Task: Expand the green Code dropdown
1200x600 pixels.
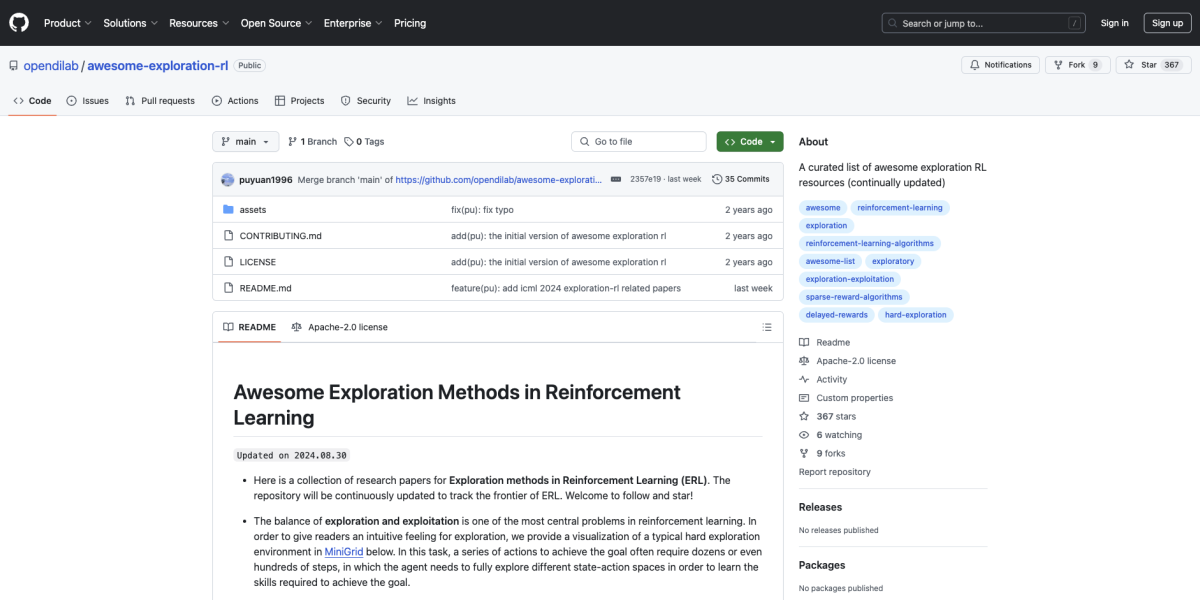Action: (x=749, y=142)
